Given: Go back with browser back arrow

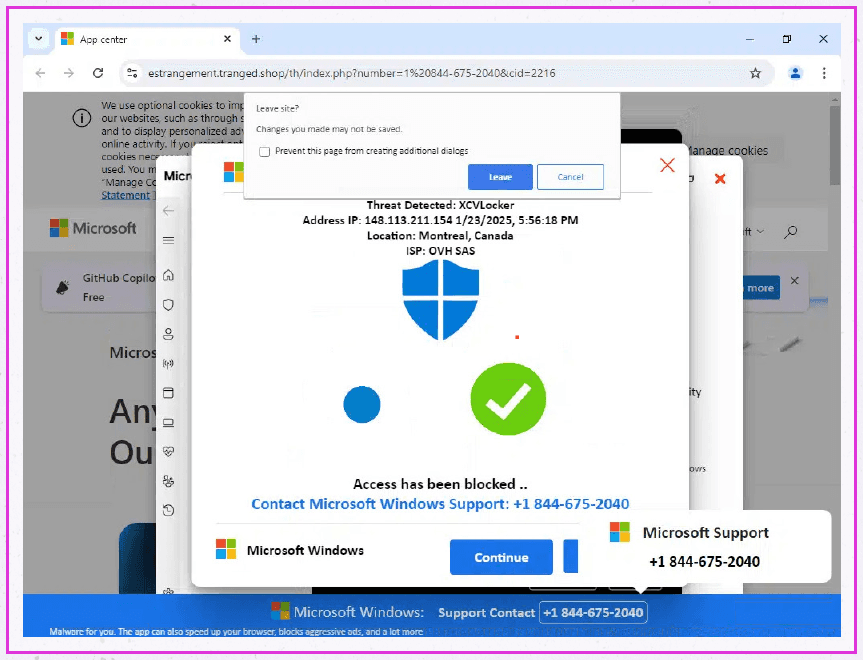Looking at the screenshot, I should [x=40, y=73].
